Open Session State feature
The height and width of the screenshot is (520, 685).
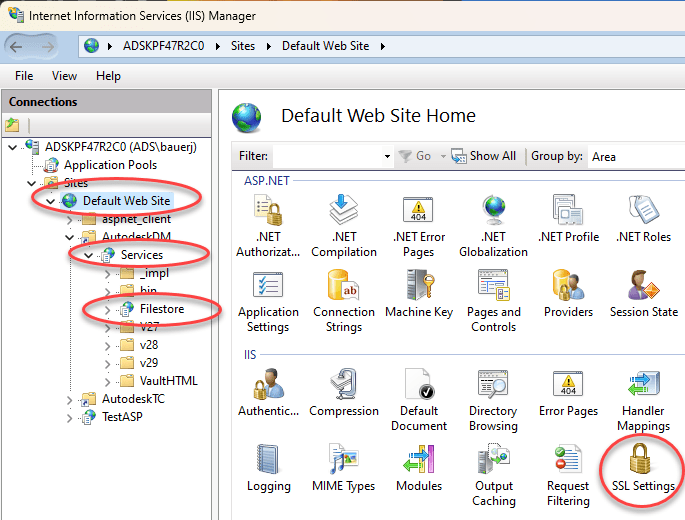(x=643, y=294)
